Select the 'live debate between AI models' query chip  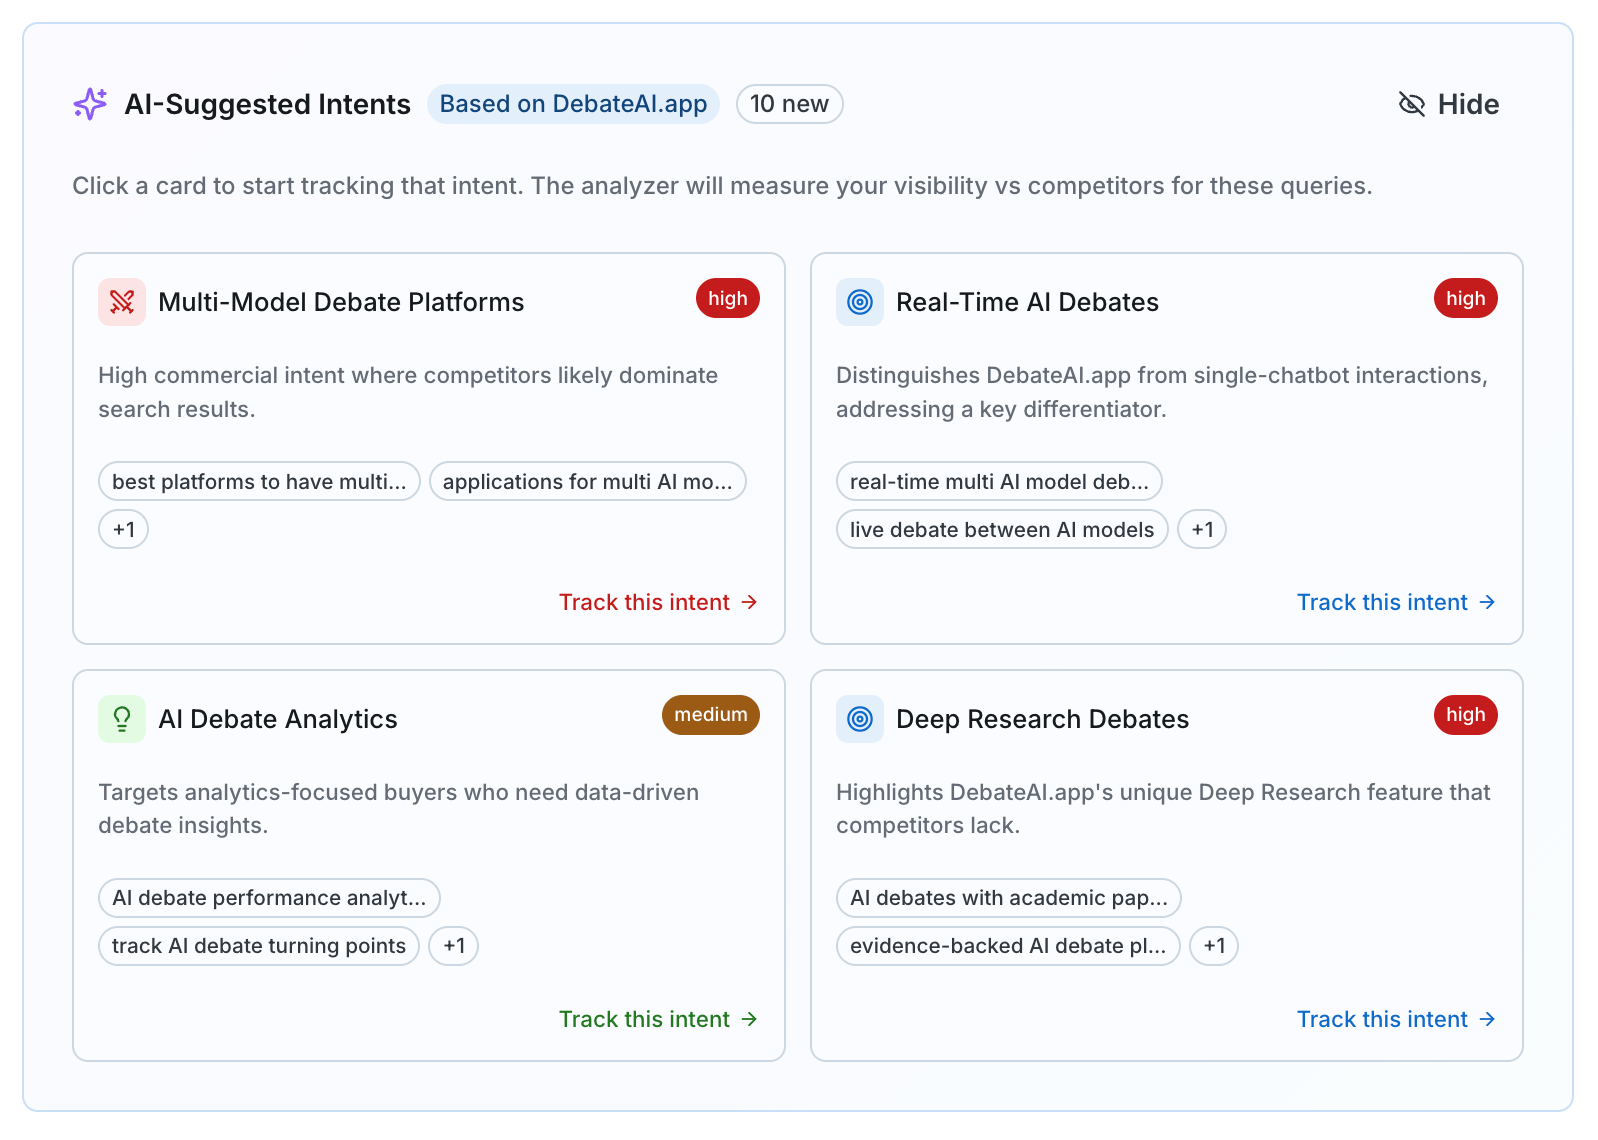pos(1001,530)
